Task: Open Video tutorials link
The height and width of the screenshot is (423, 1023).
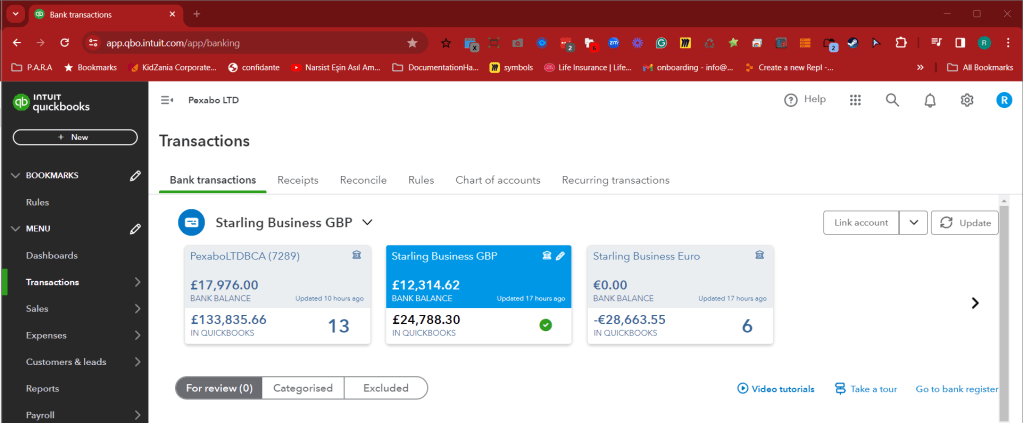Action: pos(776,389)
